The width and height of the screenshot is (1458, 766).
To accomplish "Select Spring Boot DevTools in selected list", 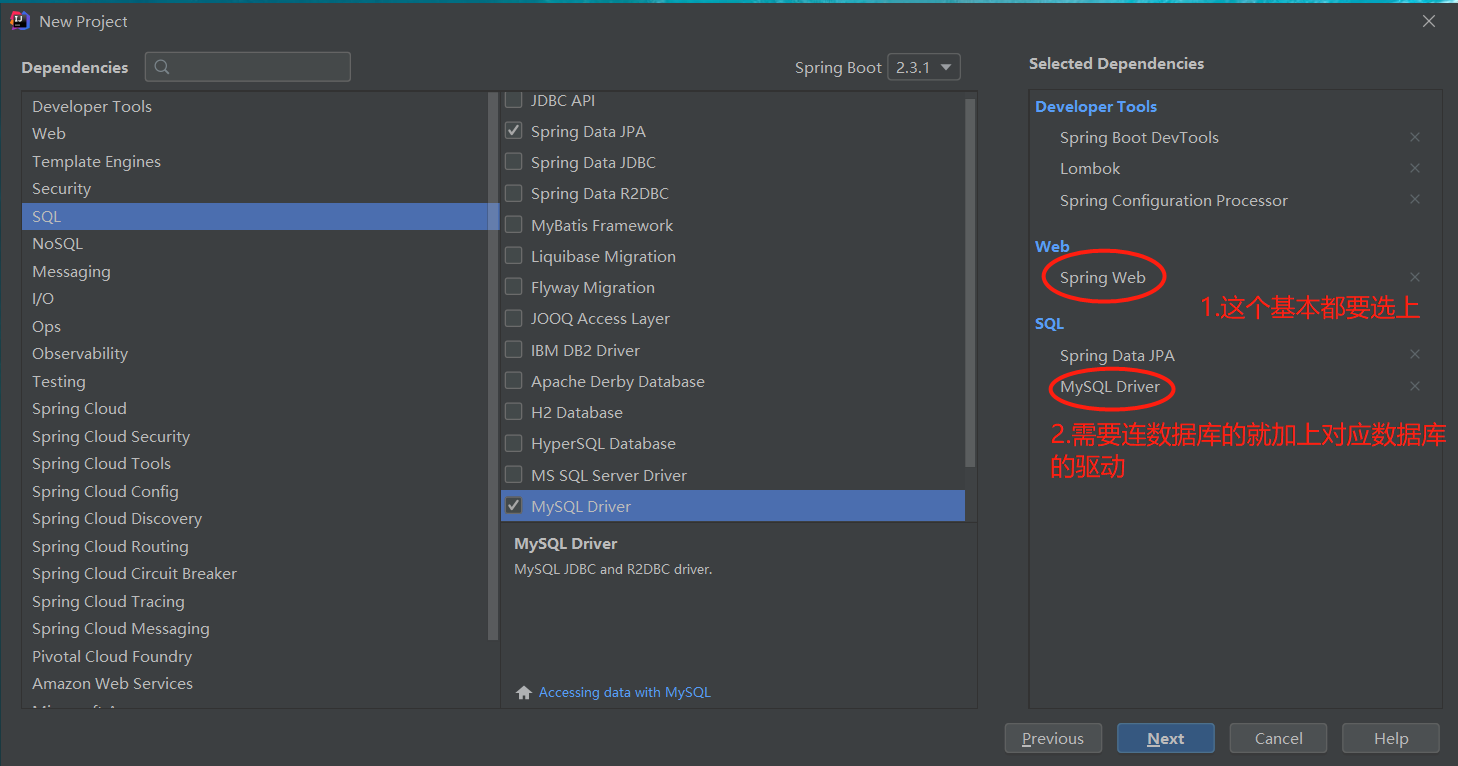I will pyautogui.click(x=1139, y=137).
